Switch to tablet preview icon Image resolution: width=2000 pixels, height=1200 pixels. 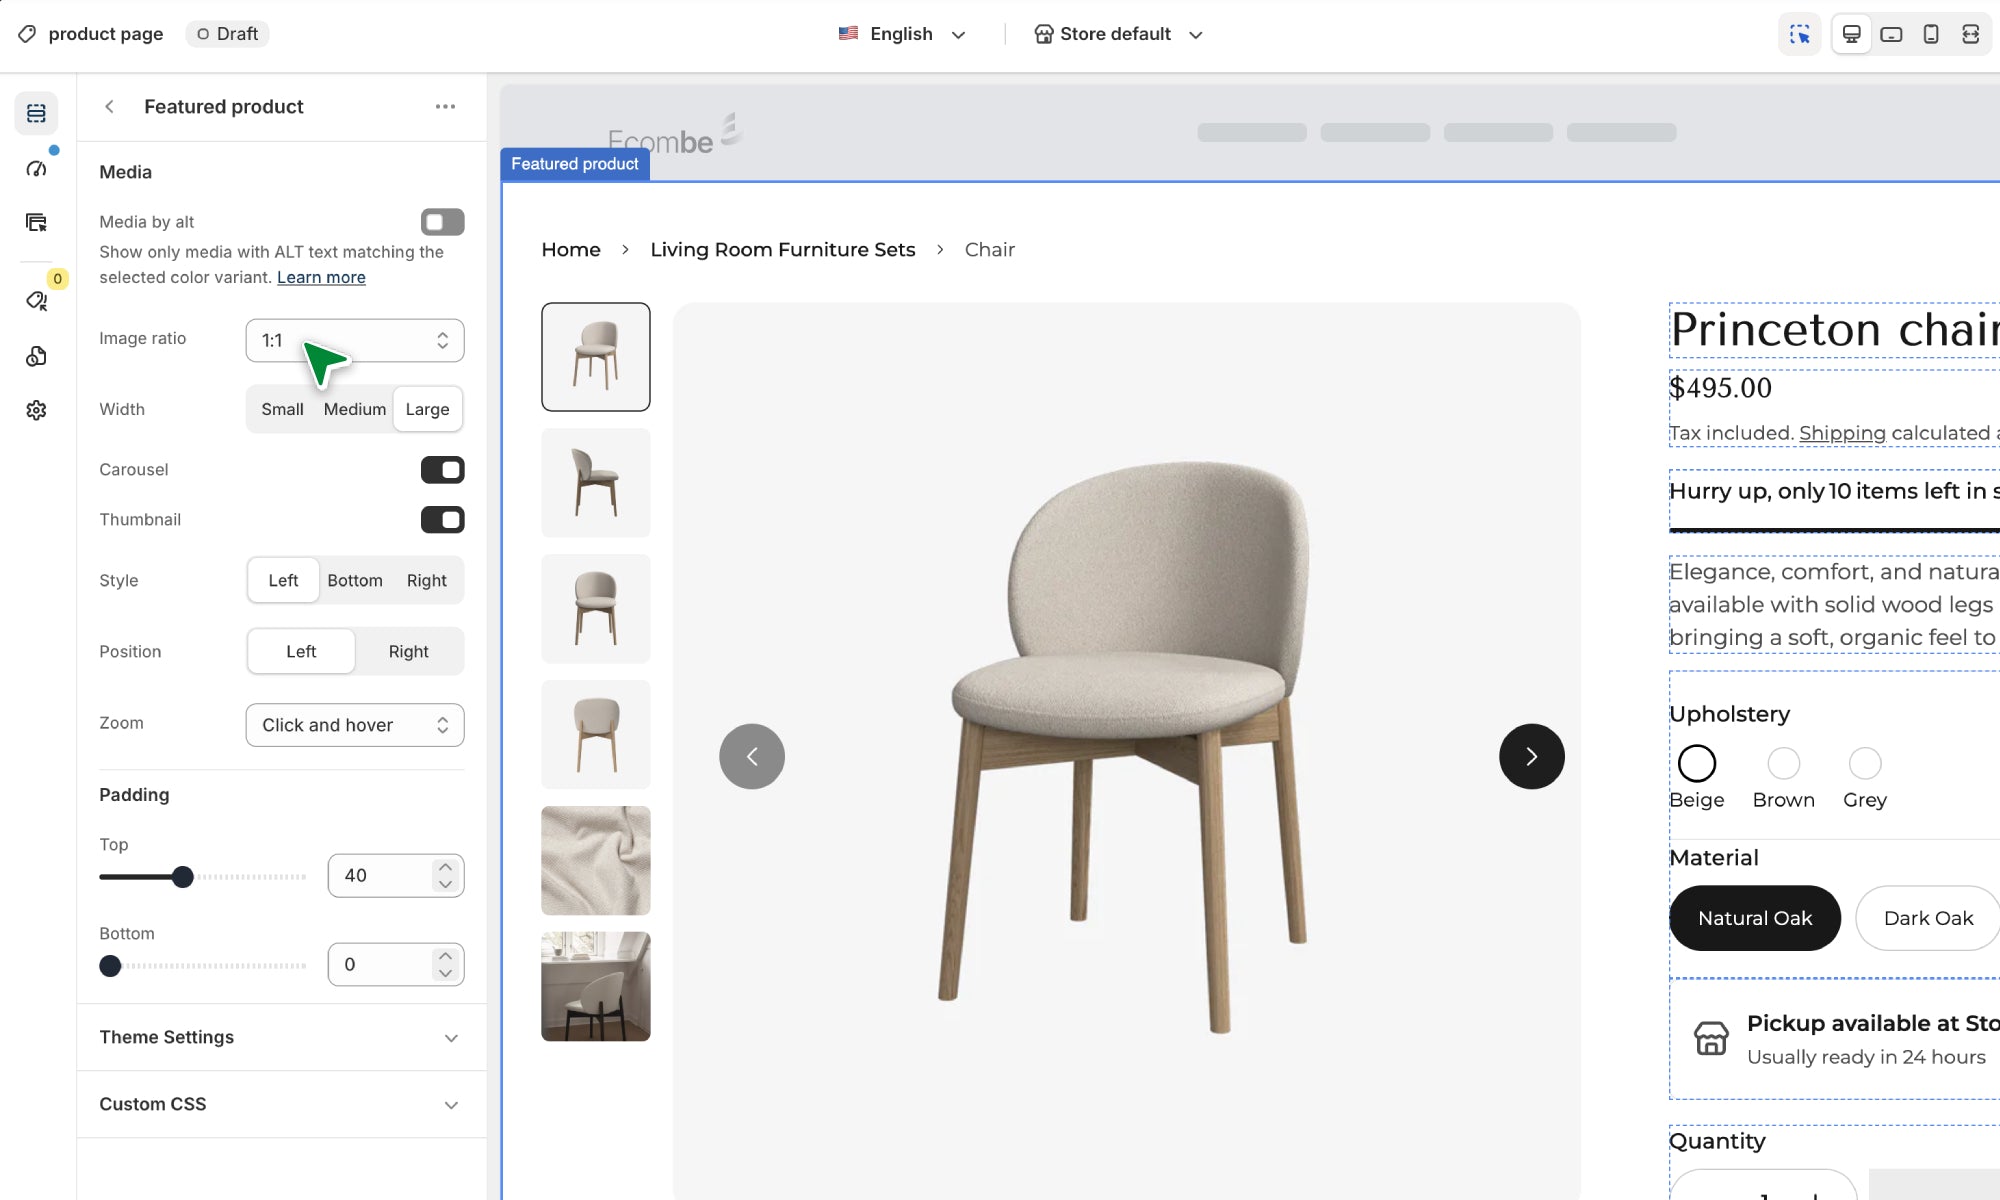(x=1891, y=34)
